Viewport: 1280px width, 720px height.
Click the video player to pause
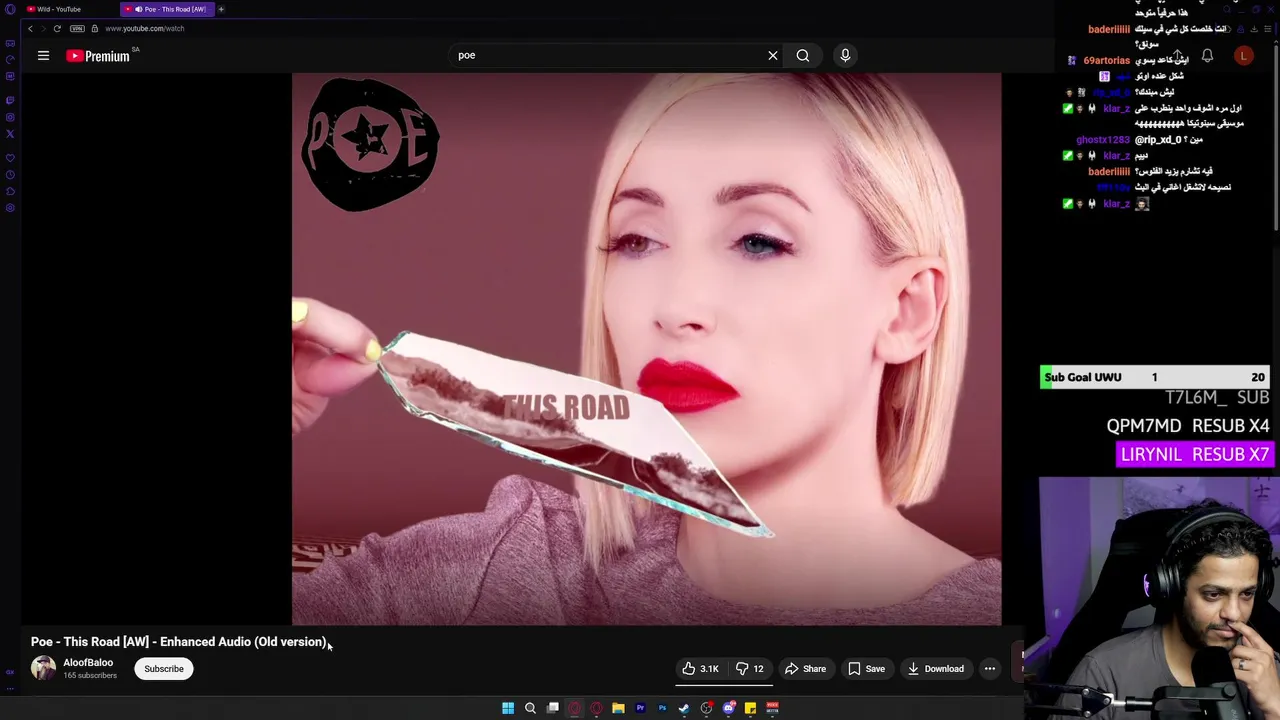point(646,349)
